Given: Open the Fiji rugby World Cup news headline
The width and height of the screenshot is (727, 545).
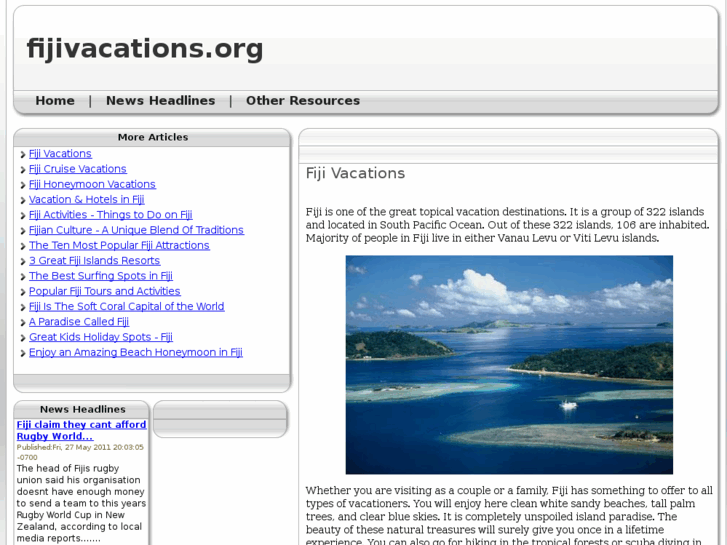Looking at the screenshot, I should click(82, 430).
